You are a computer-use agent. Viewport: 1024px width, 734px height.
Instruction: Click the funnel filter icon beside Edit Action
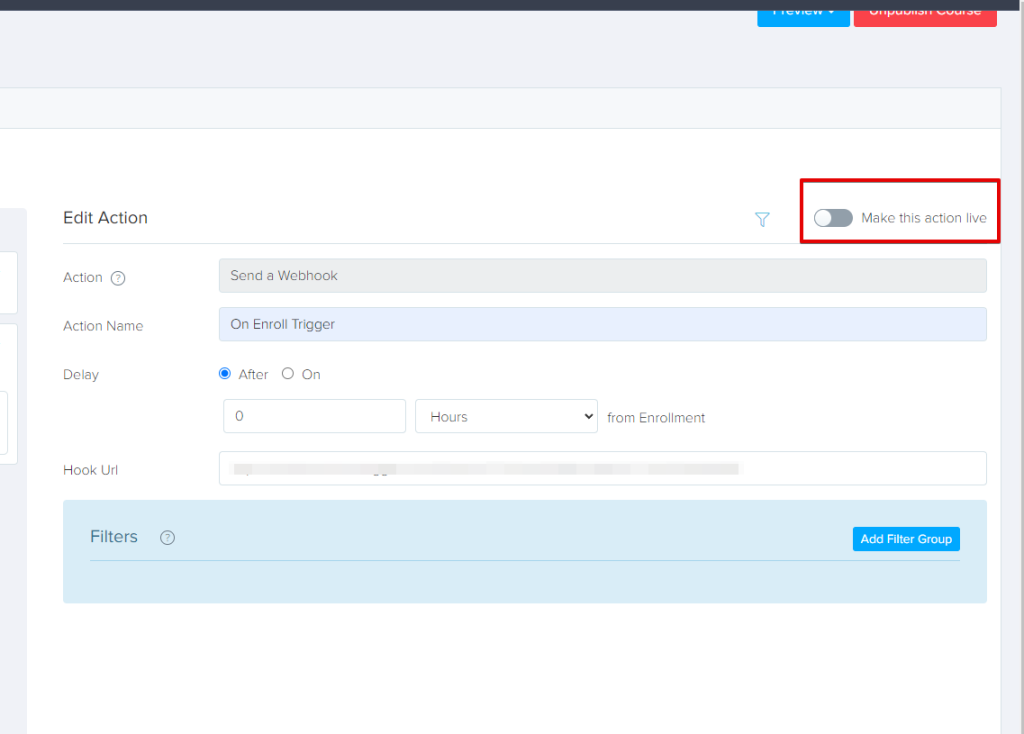pos(762,219)
